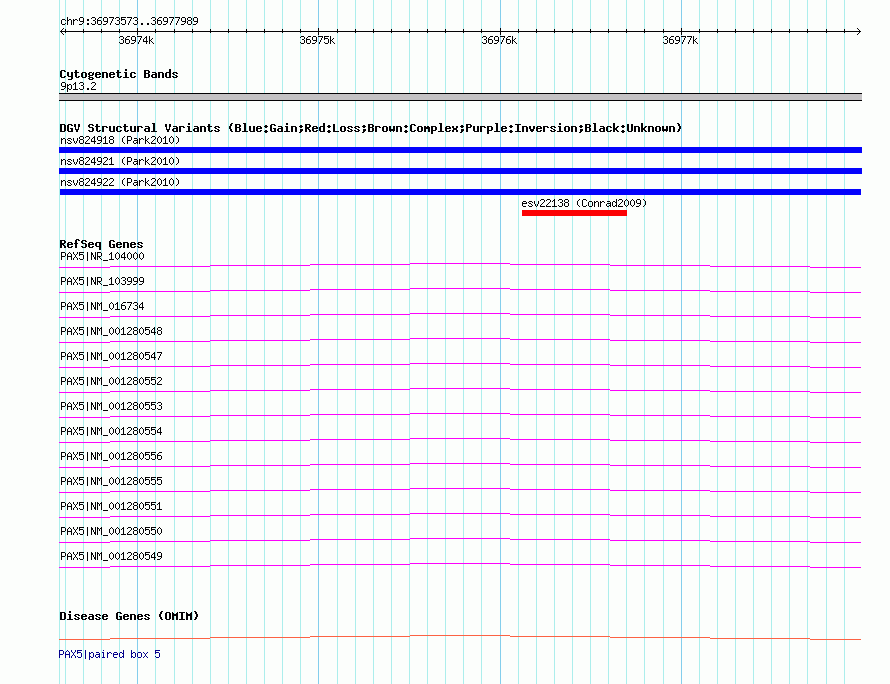Click the right arrowhead of the ruler
This screenshot has width=890, height=684.
click(x=858, y=31)
